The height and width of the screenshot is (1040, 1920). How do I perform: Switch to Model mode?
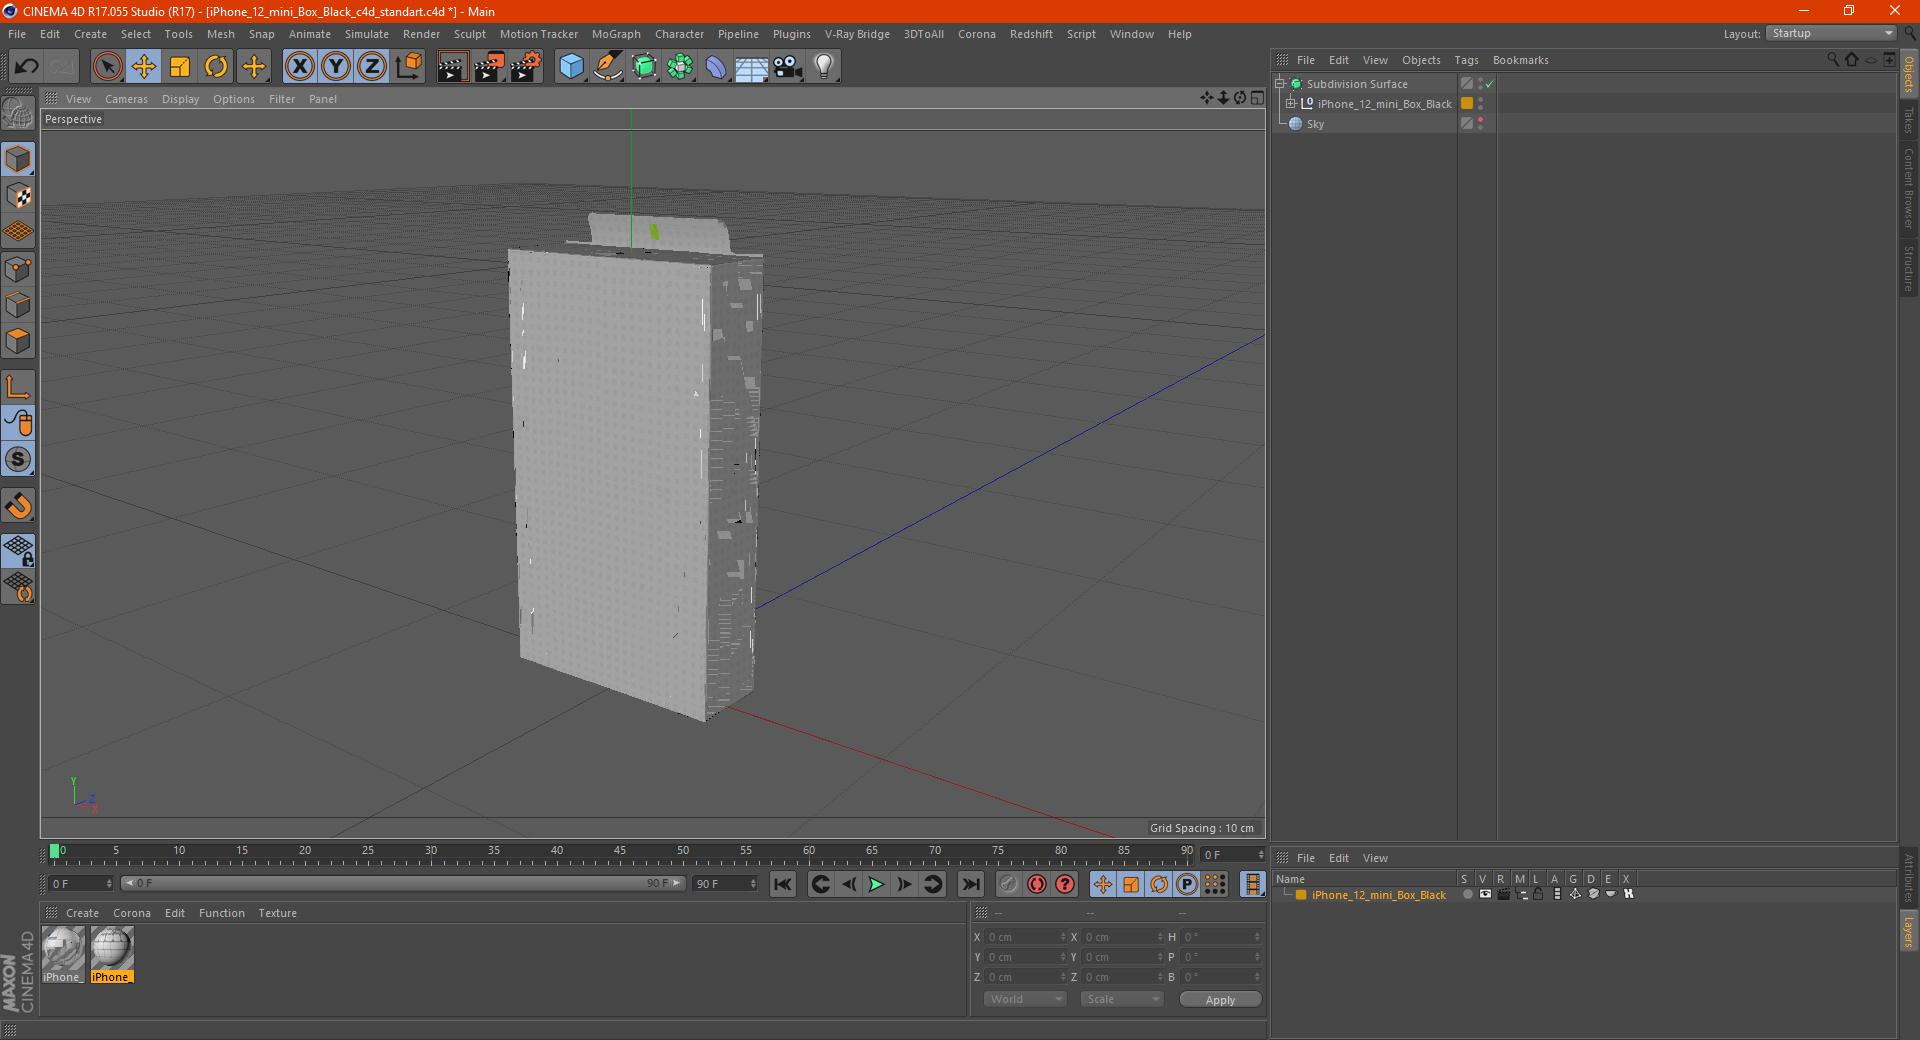[x=18, y=159]
